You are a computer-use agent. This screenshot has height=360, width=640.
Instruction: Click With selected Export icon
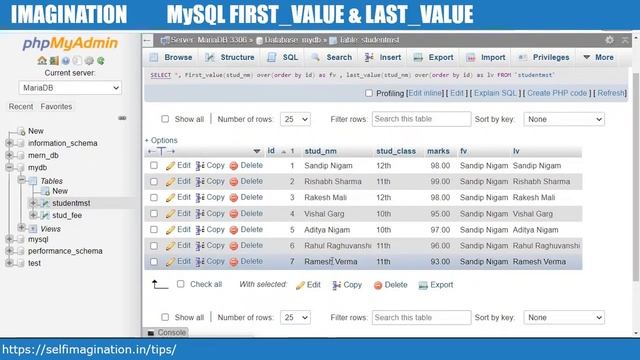pos(423,285)
